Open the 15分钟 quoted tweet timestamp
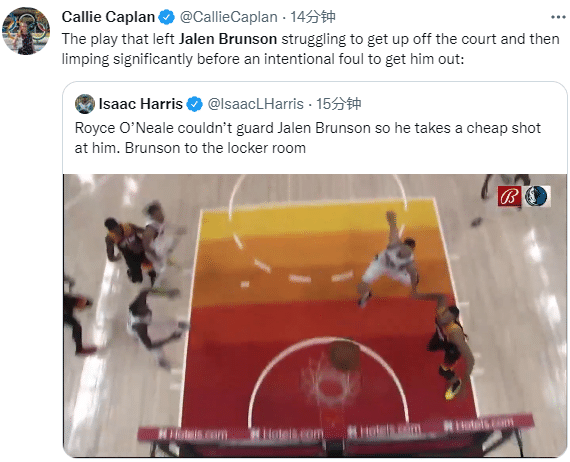The height and width of the screenshot is (462, 570). coord(338,104)
